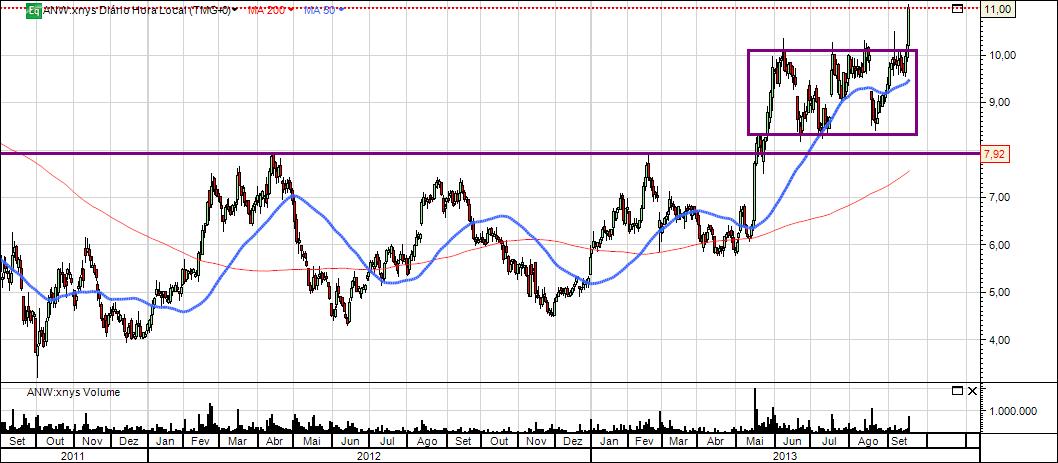
Task: Maximize the price chart pane
Action: pyautogui.click(x=957, y=9)
